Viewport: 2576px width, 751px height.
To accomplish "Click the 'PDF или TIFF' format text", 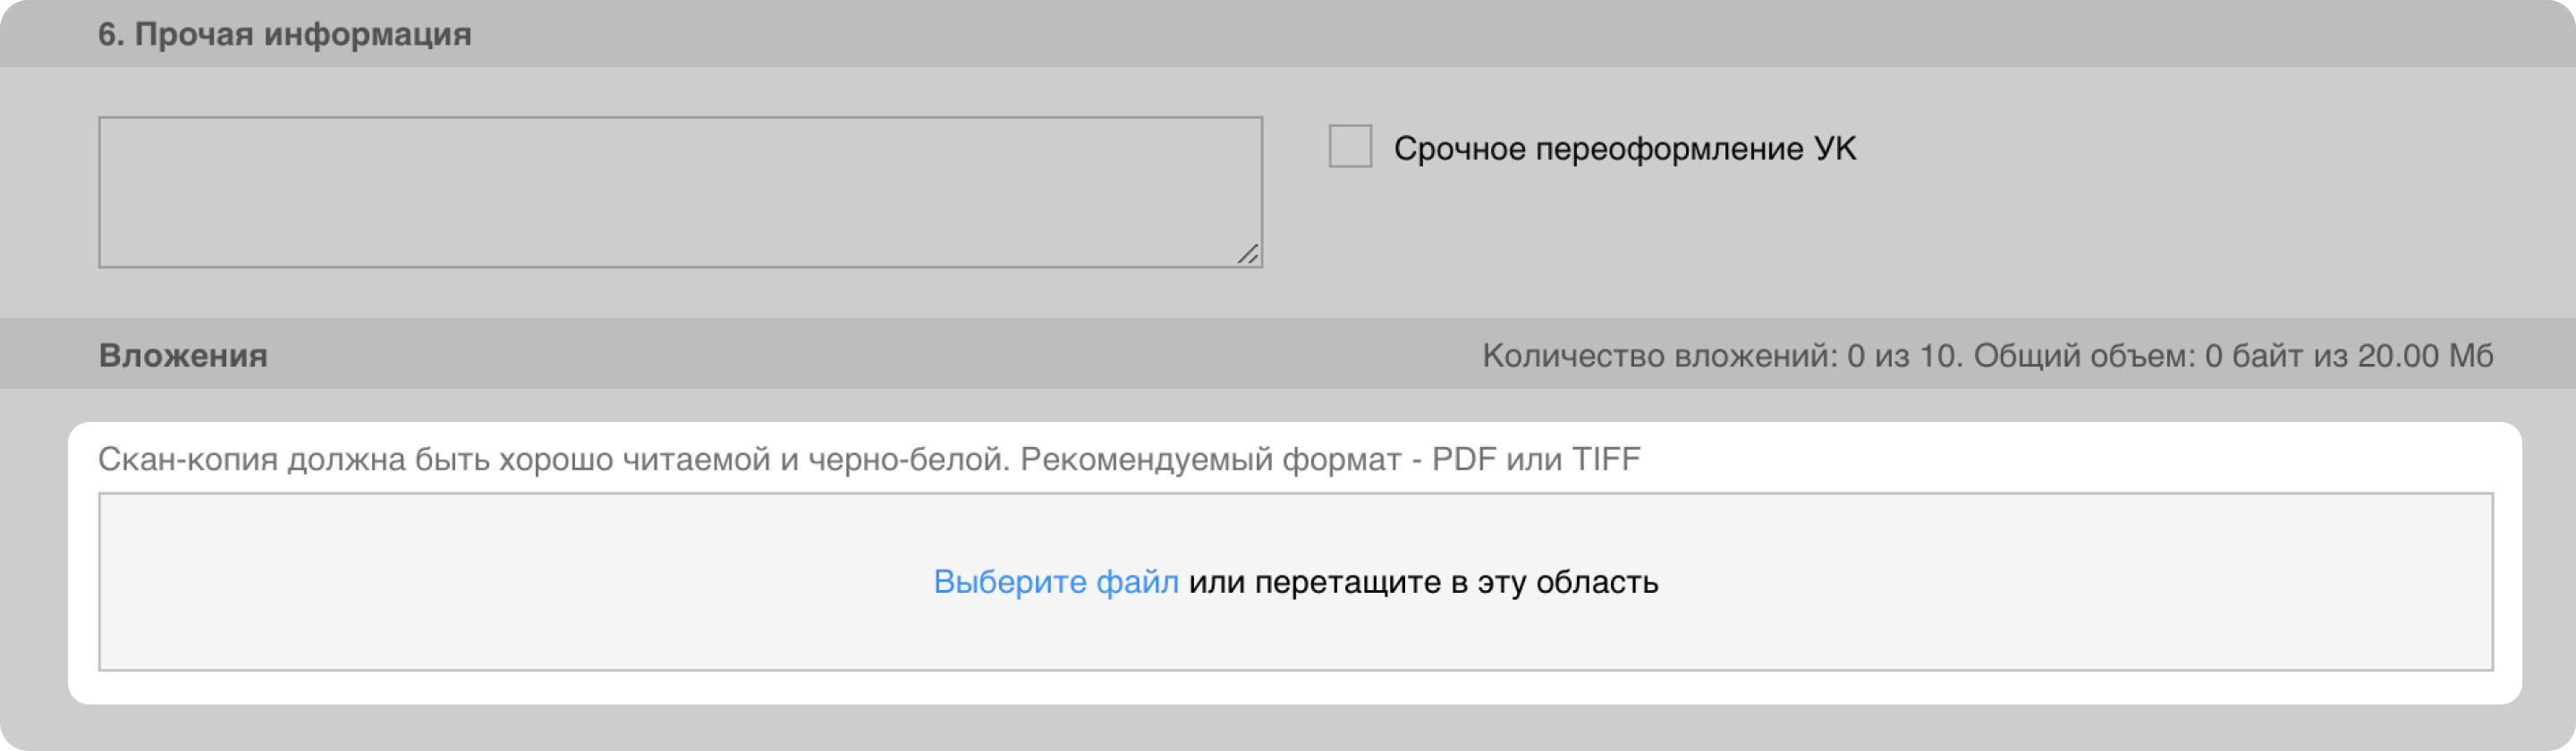I will 1536,460.
